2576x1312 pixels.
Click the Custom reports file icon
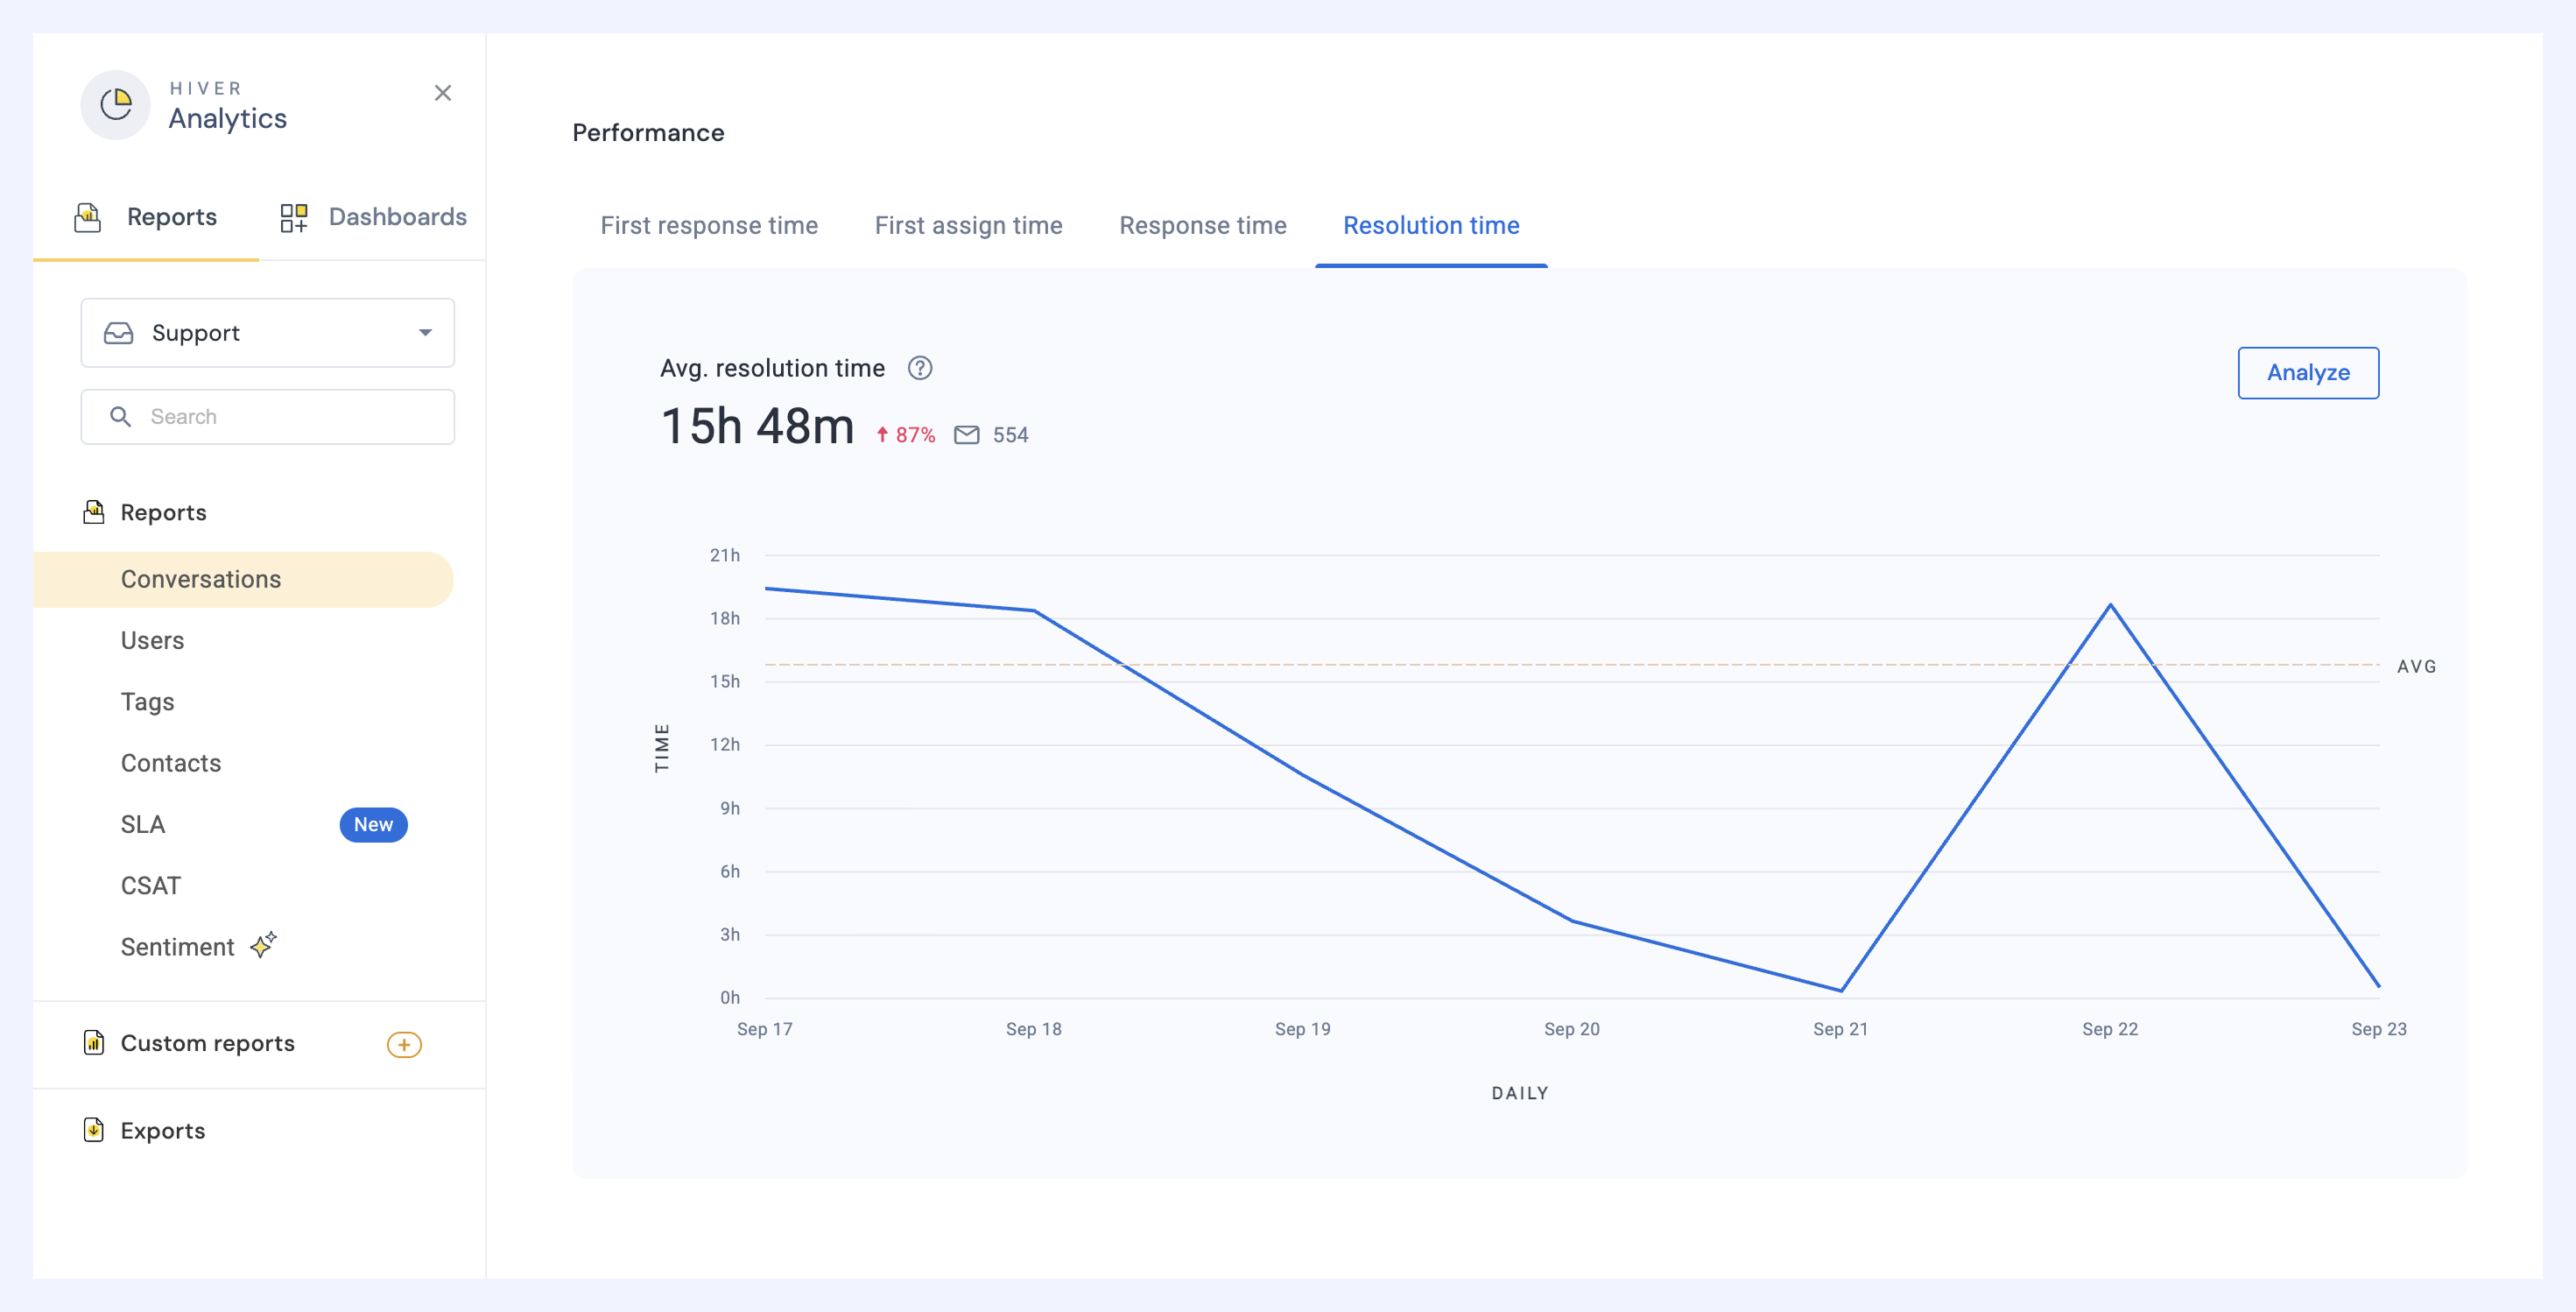(x=93, y=1043)
